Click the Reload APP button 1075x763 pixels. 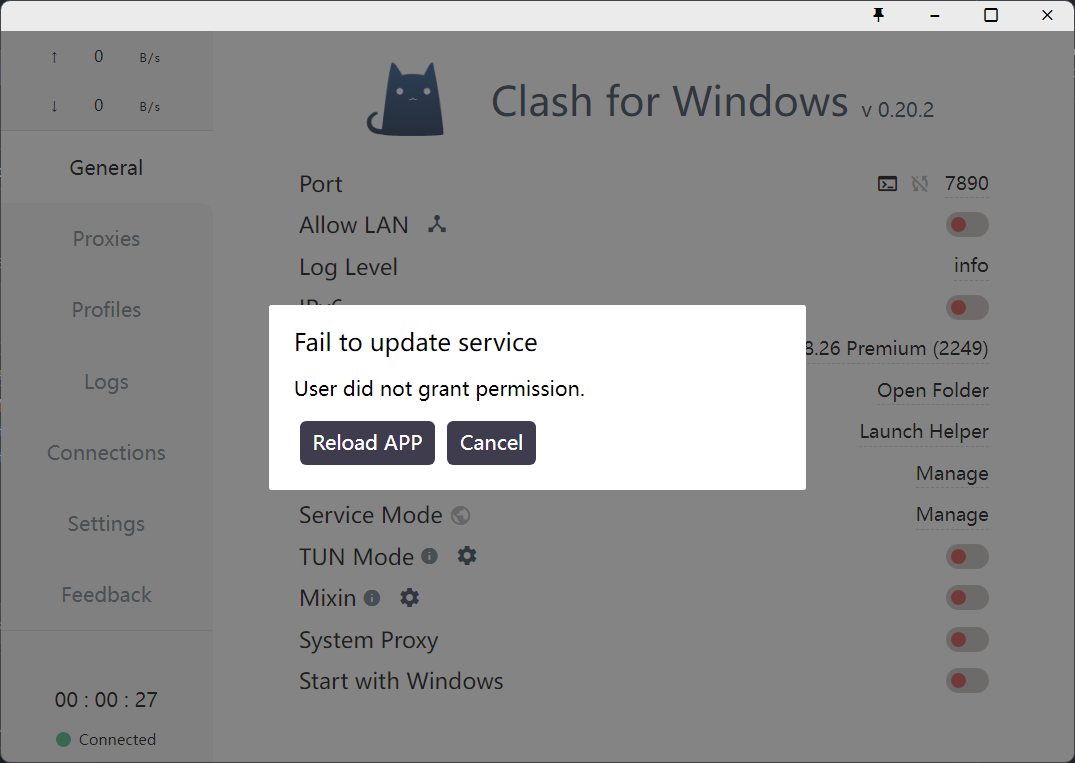point(367,443)
